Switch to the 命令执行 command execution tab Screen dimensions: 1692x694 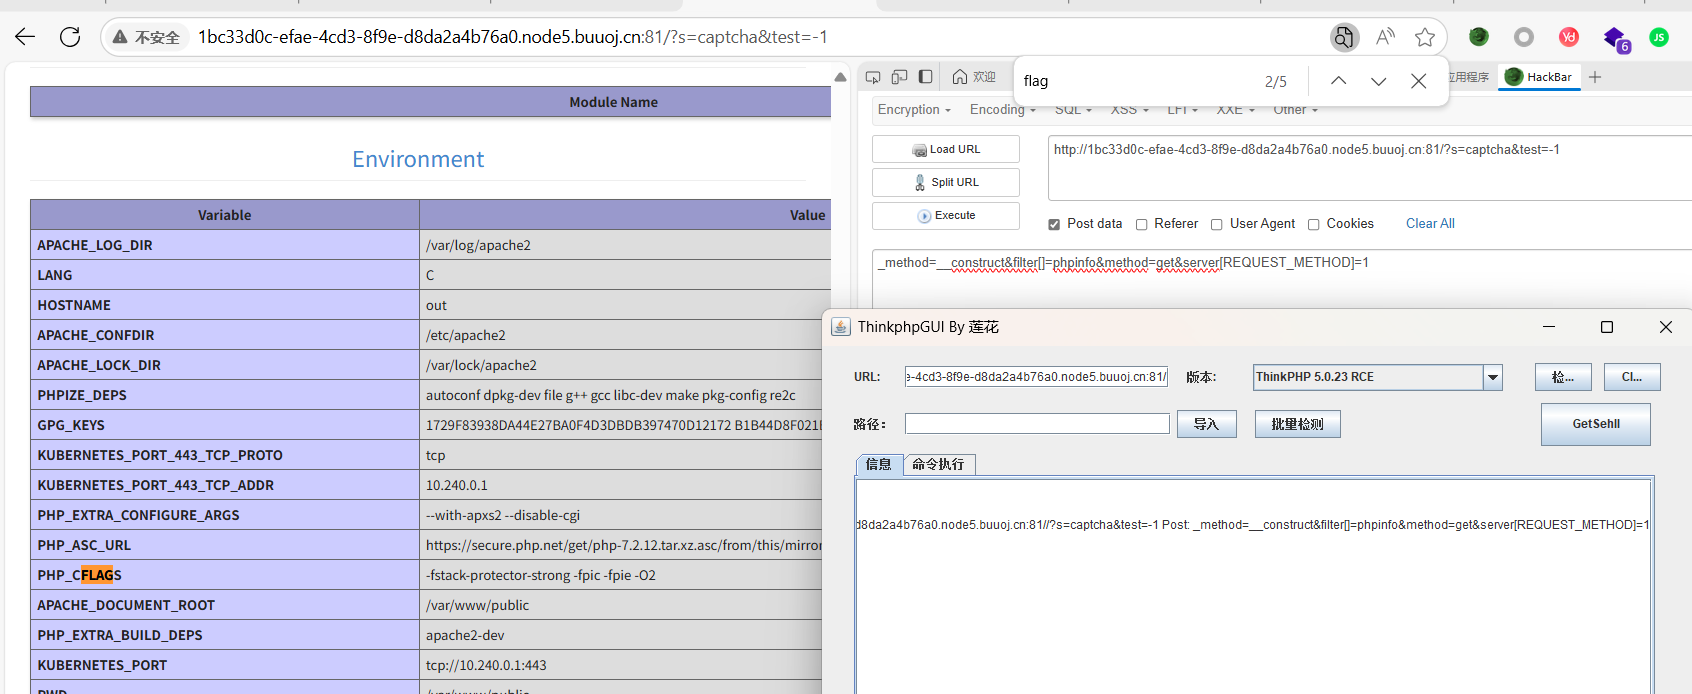939,464
